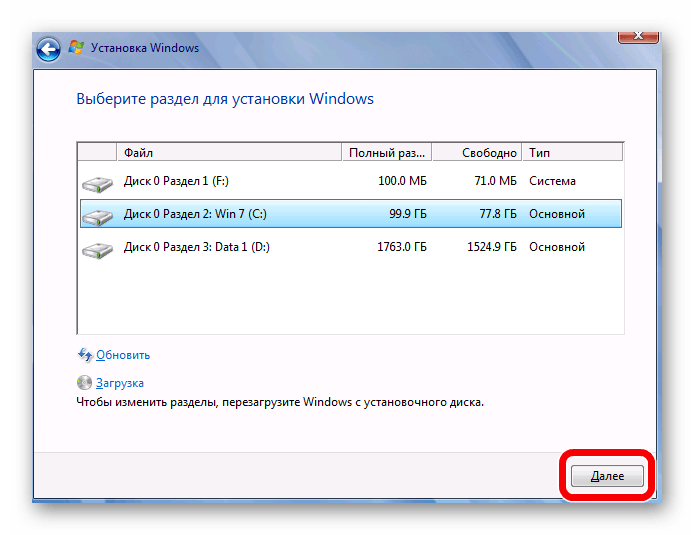Click the 99.9 ГБ size value
The height and width of the screenshot is (535, 698).
408,214
